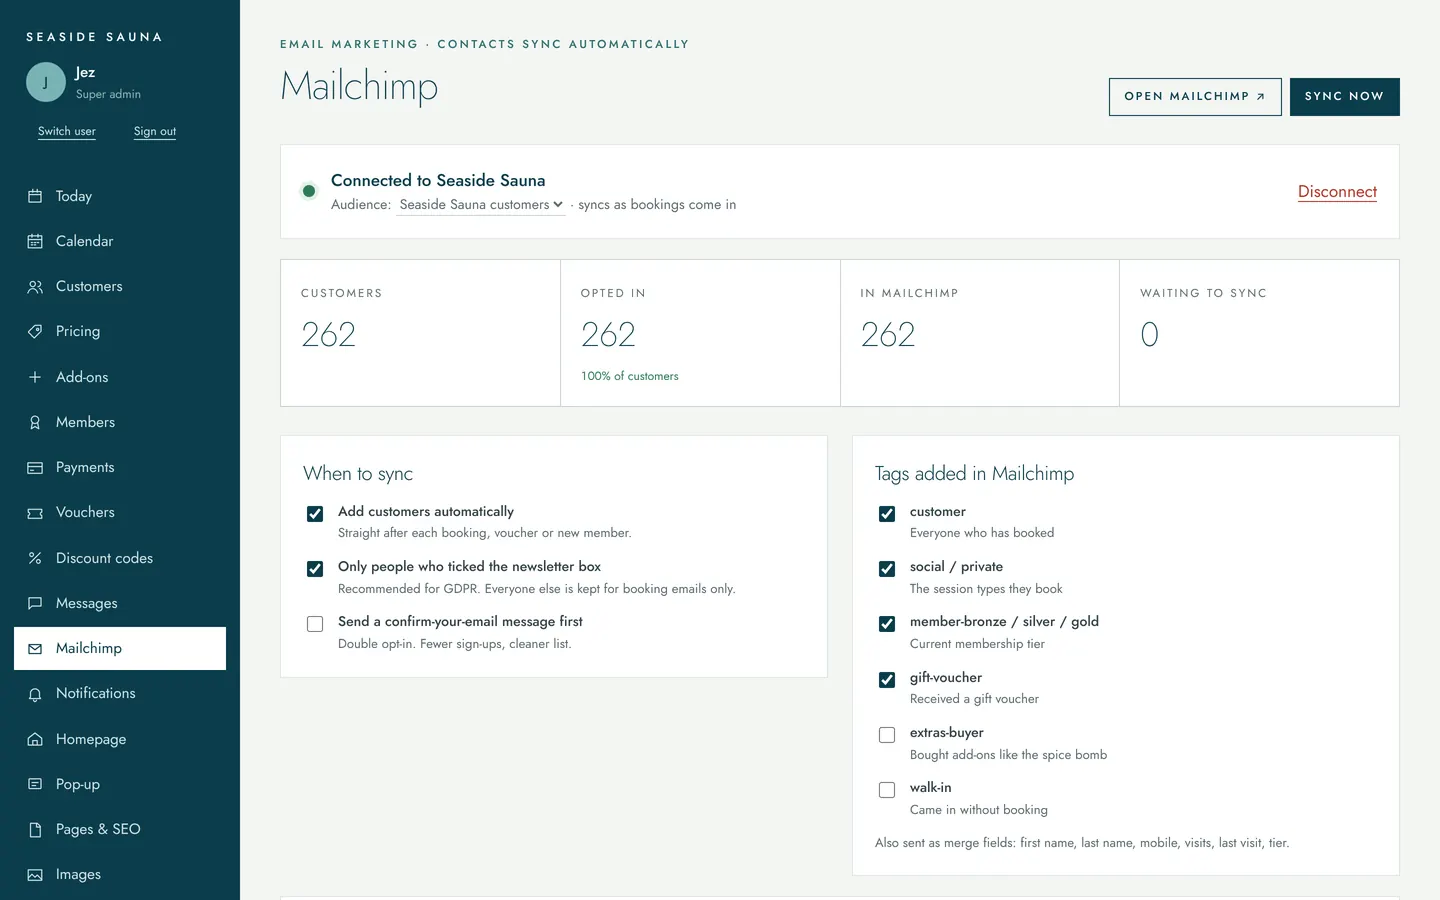The image size is (1440, 900).
Task: Enable Send a confirm-your-email message first
Action: point(315,624)
